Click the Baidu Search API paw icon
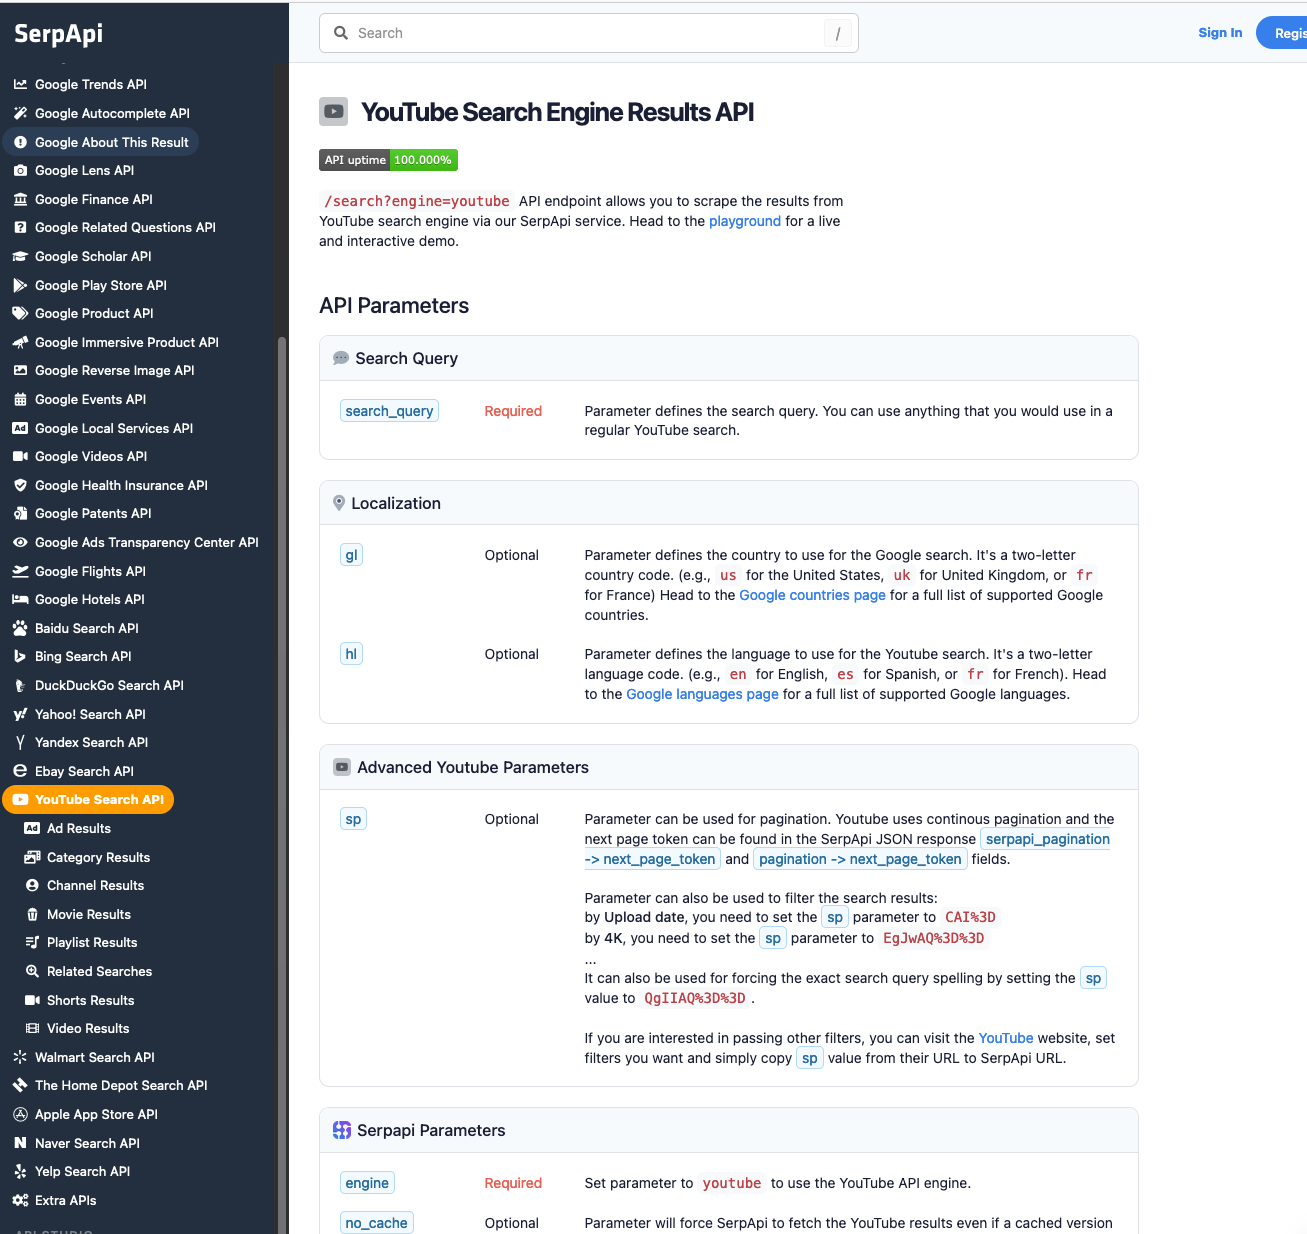The height and width of the screenshot is (1234, 1307). (20, 629)
